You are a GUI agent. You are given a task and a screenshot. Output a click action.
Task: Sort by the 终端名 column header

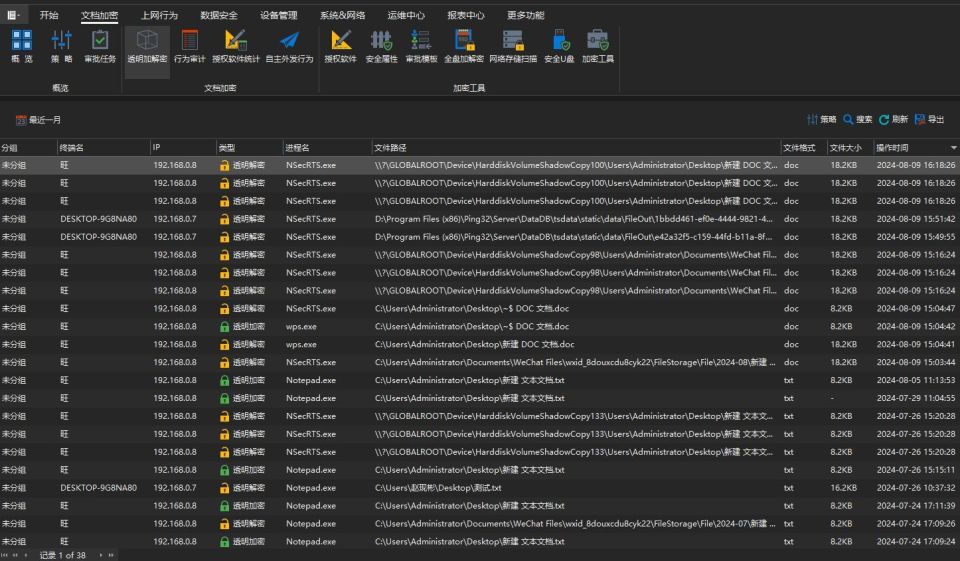[x=103, y=148]
